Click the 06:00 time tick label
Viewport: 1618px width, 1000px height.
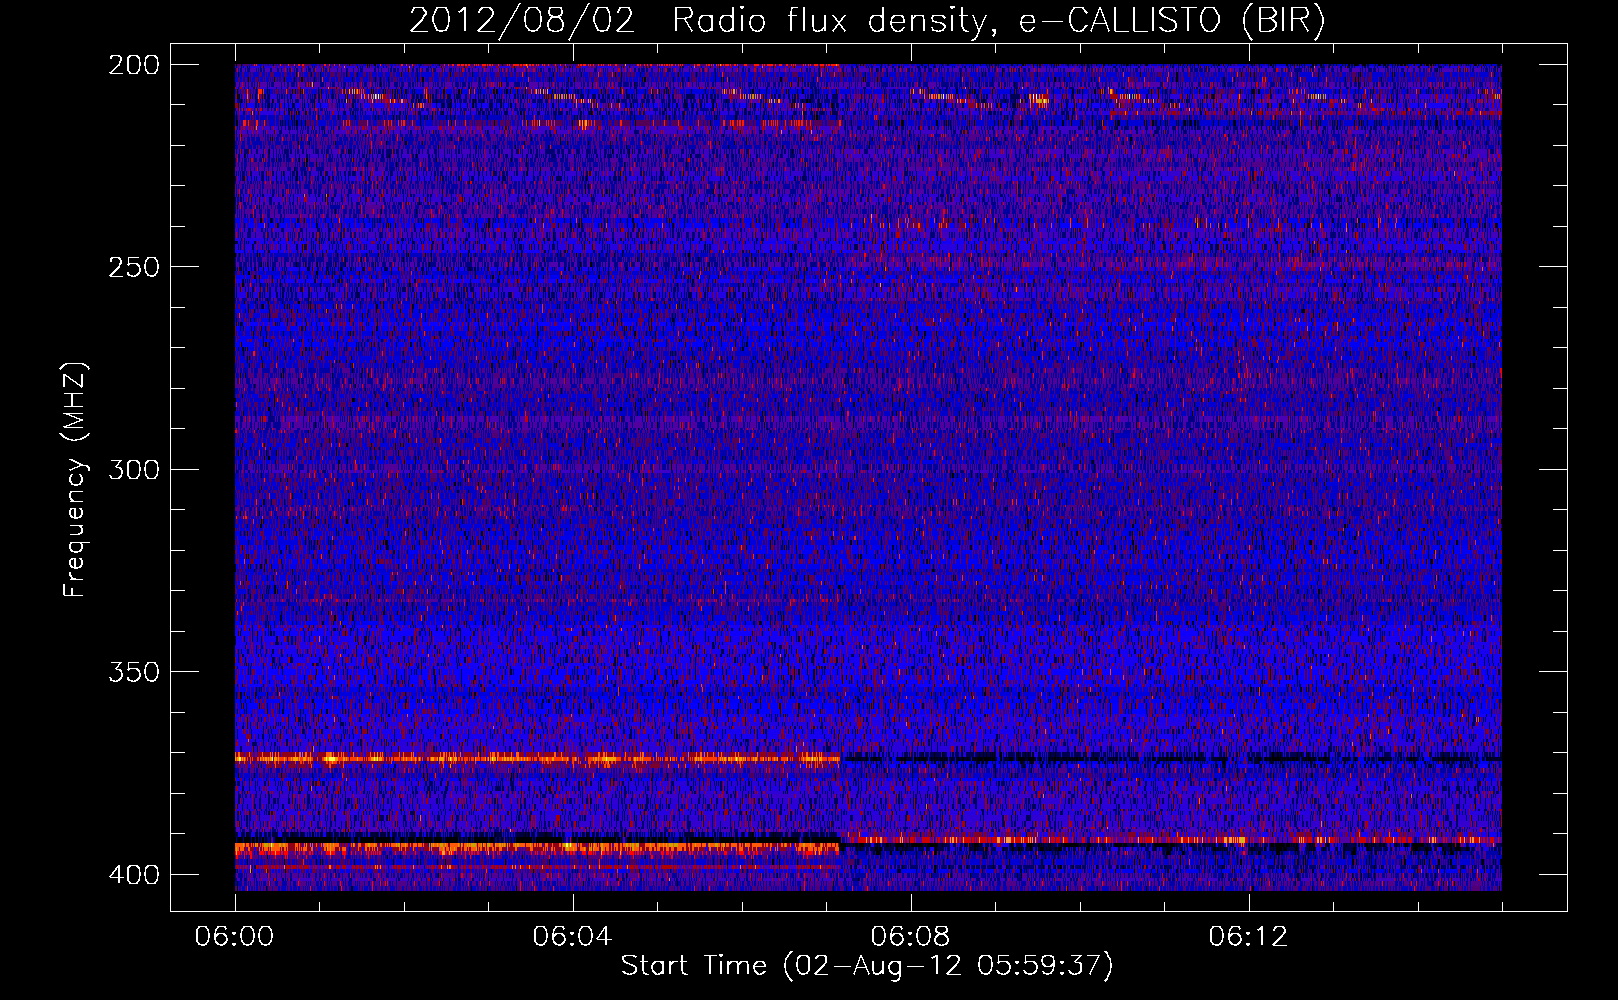pyautogui.click(x=235, y=936)
